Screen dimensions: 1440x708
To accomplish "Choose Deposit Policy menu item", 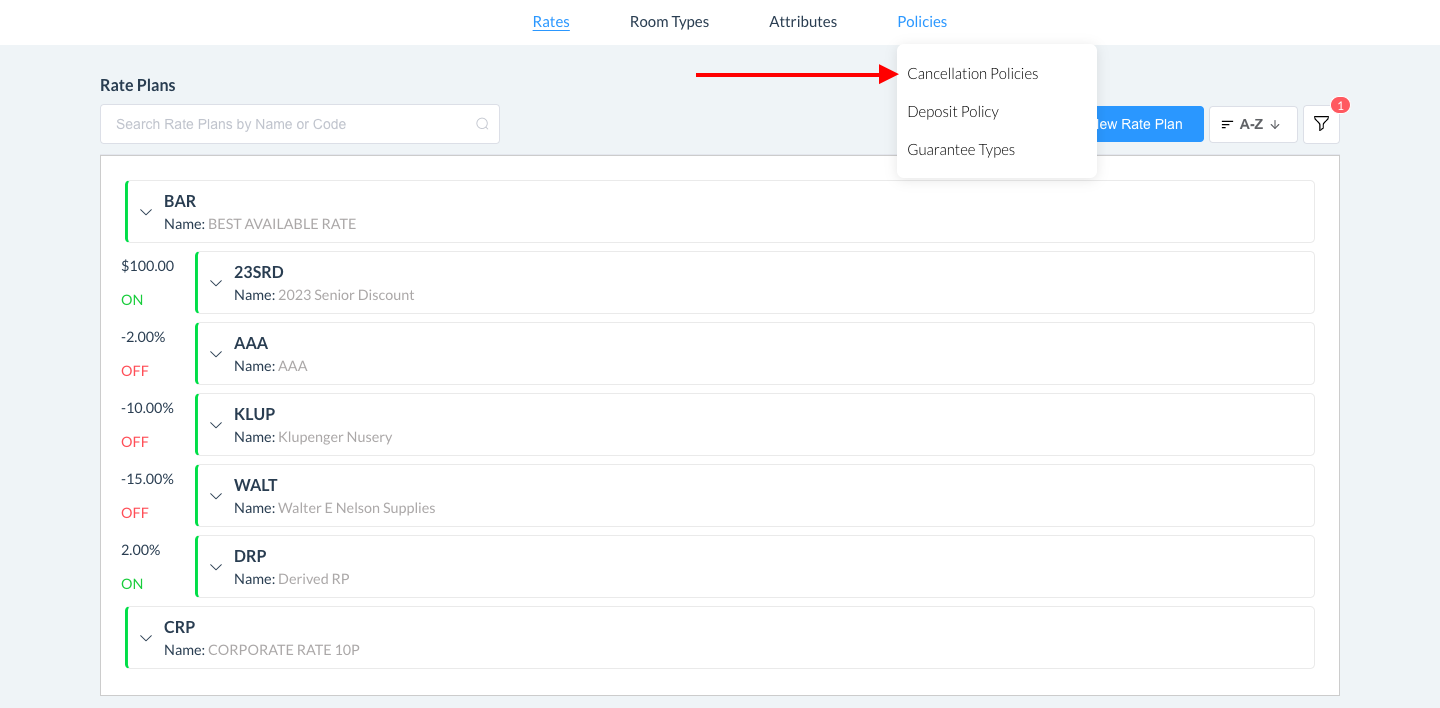I will click(952, 112).
